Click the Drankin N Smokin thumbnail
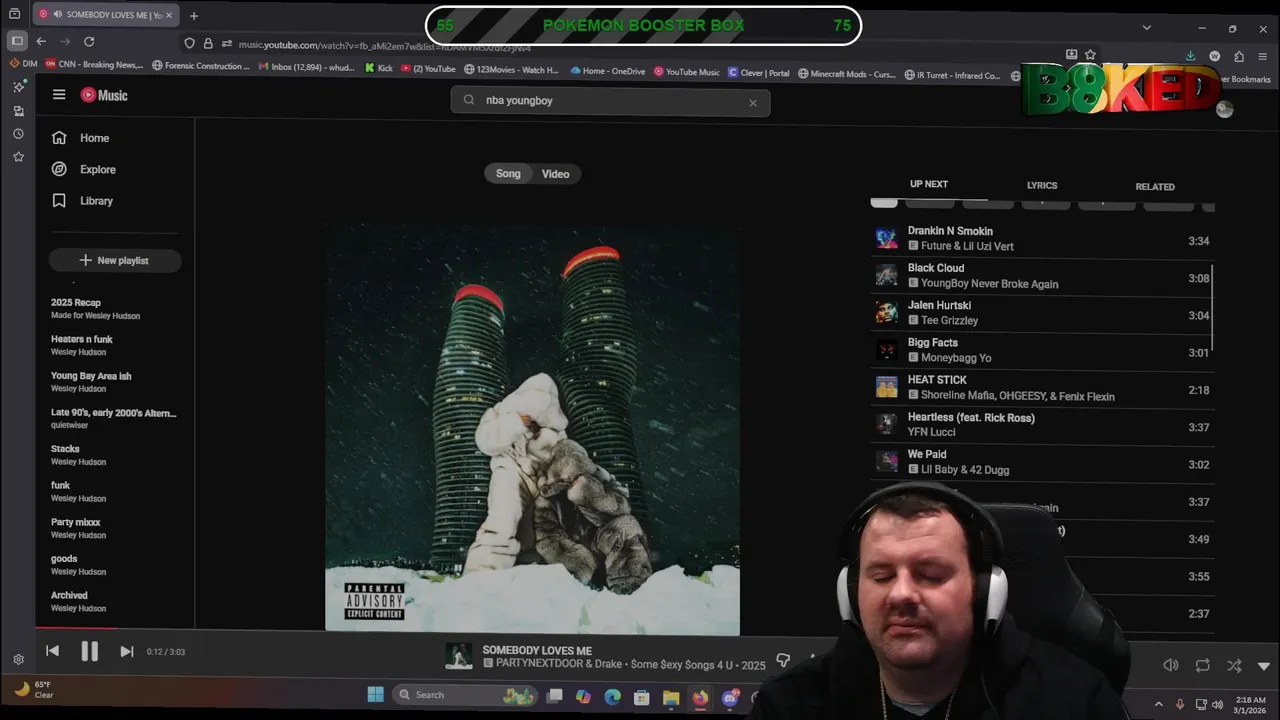The height and width of the screenshot is (720, 1280). point(886,238)
